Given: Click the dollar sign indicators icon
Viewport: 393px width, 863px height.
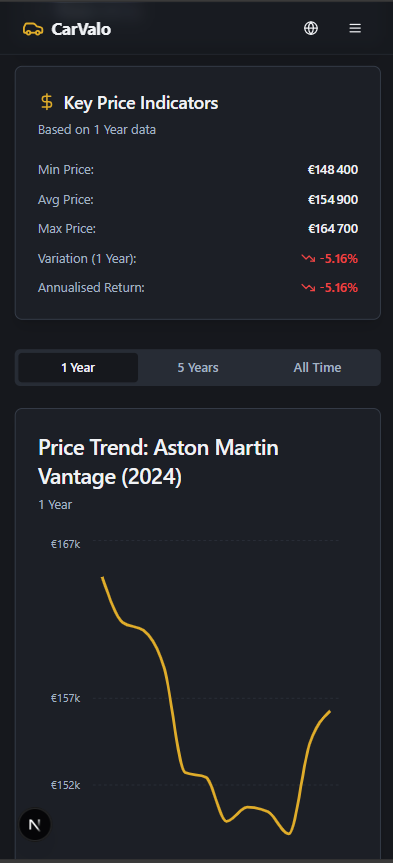Looking at the screenshot, I should (x=47, y=102).
